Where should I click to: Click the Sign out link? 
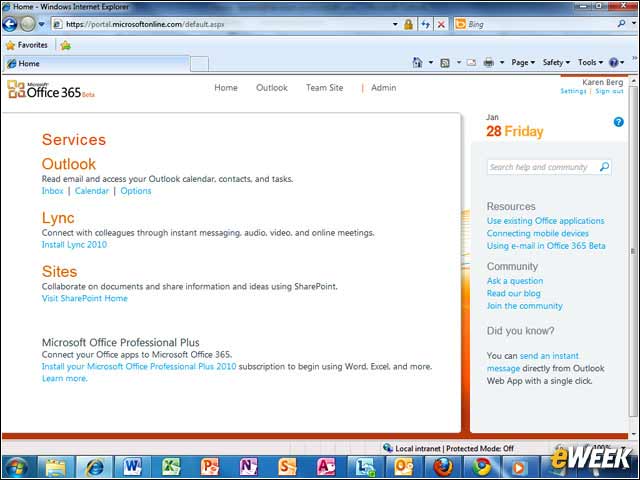609,91
